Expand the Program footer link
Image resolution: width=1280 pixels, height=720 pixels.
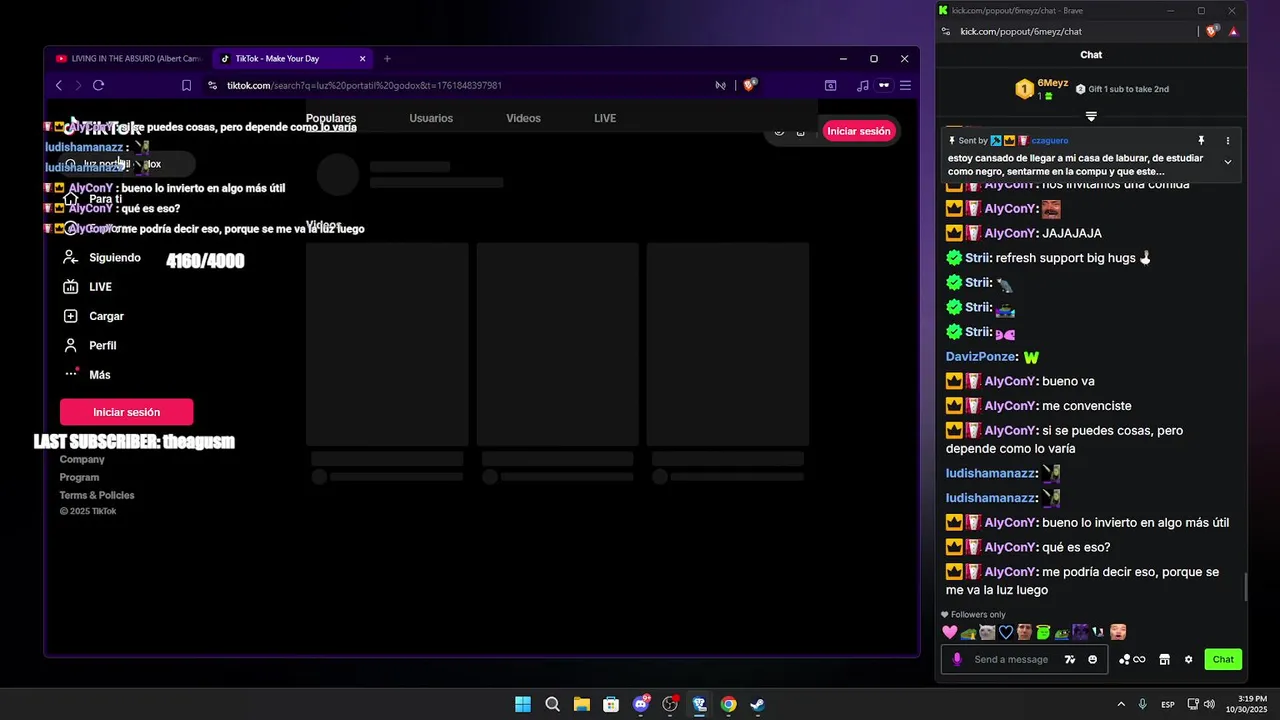pos(79,478)
